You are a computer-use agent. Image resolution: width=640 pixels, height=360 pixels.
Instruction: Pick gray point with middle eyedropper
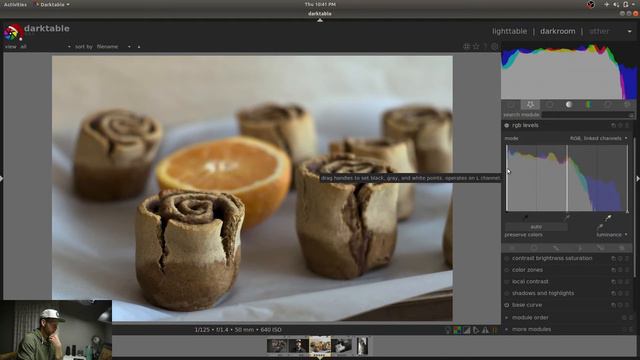coord(567,218)
